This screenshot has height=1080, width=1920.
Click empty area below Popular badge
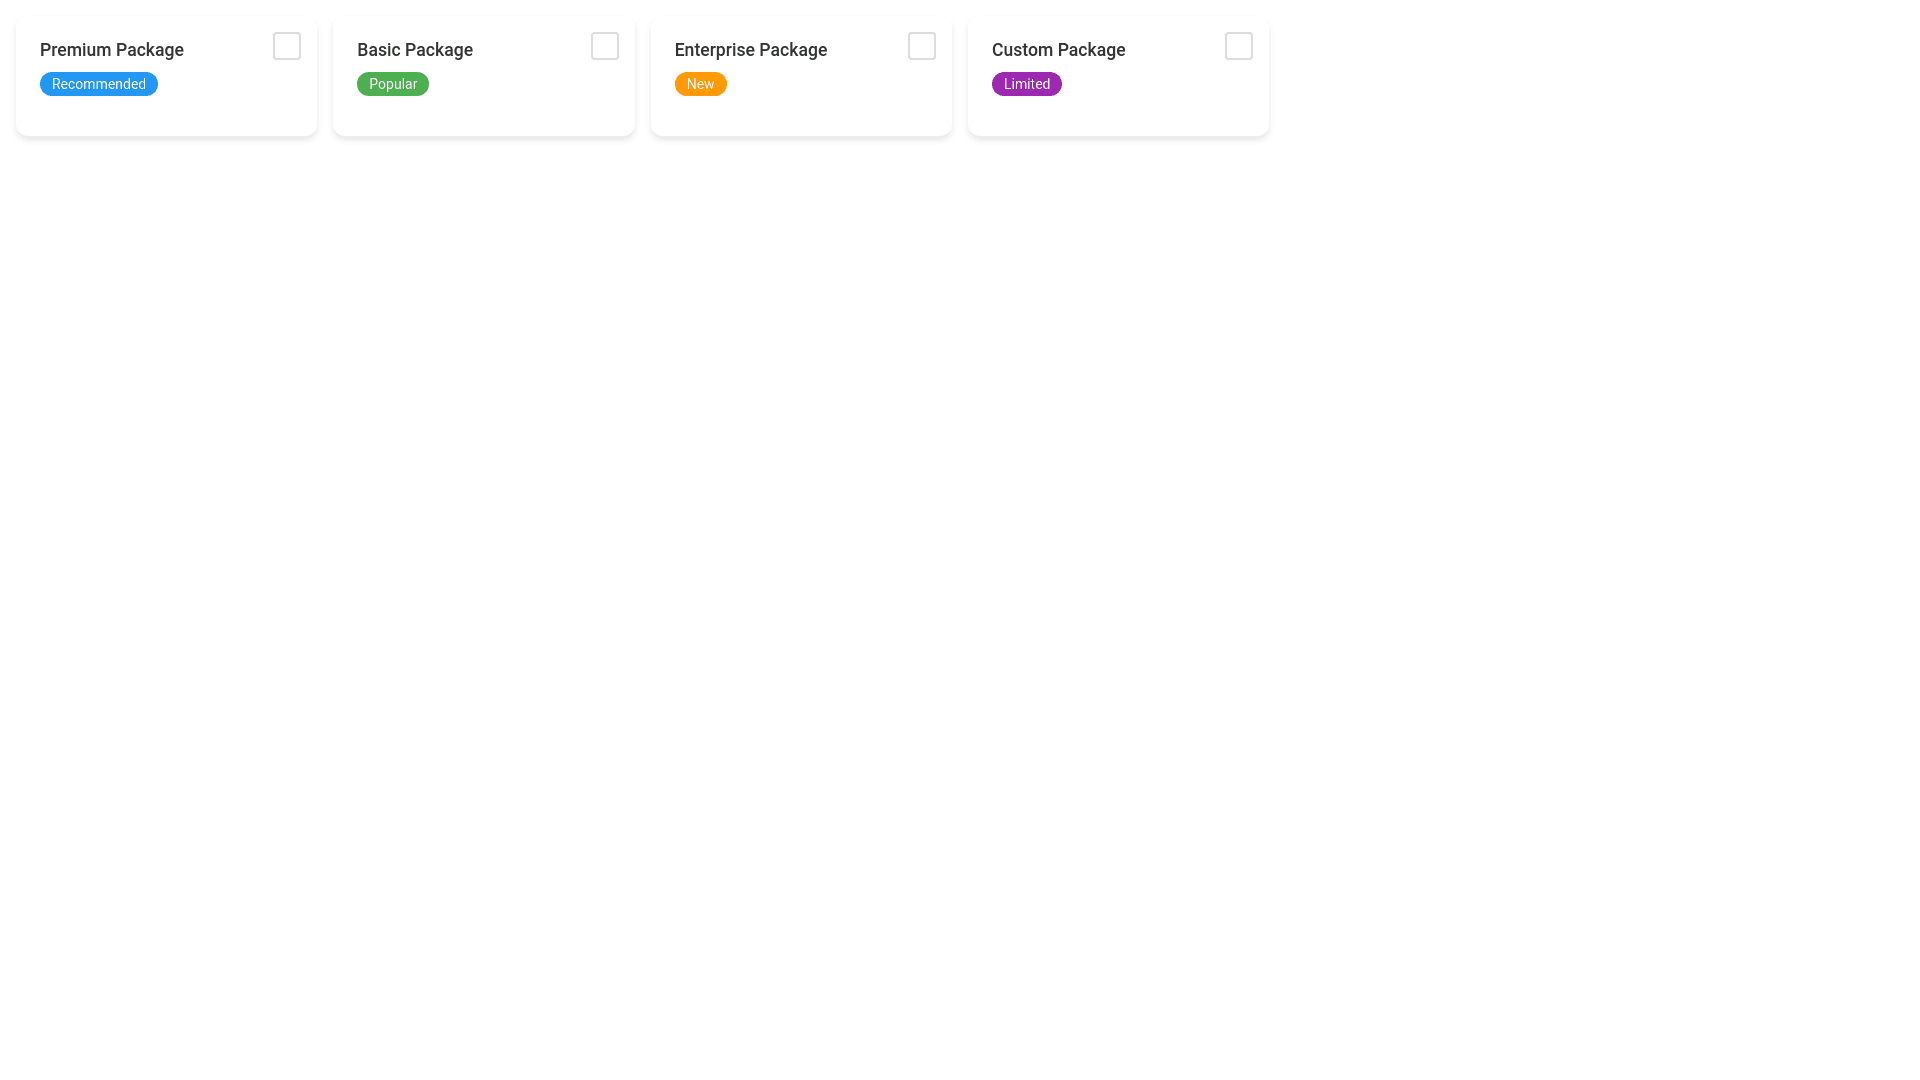coord(392,116)
